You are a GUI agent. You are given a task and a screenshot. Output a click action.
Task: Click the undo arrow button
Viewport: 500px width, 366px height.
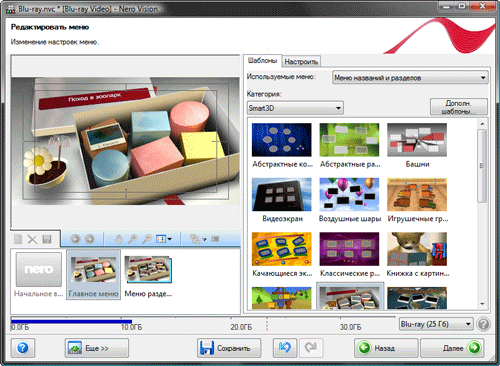[285, 348]
